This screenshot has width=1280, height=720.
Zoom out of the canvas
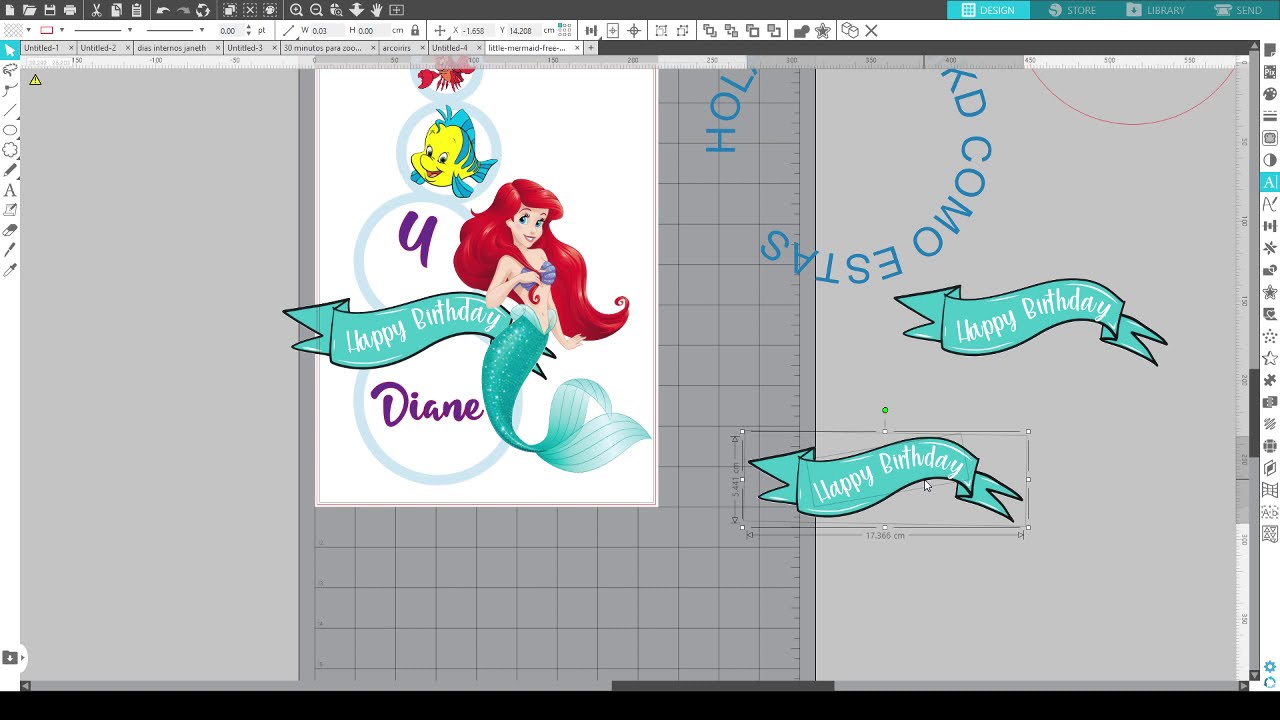316,10
